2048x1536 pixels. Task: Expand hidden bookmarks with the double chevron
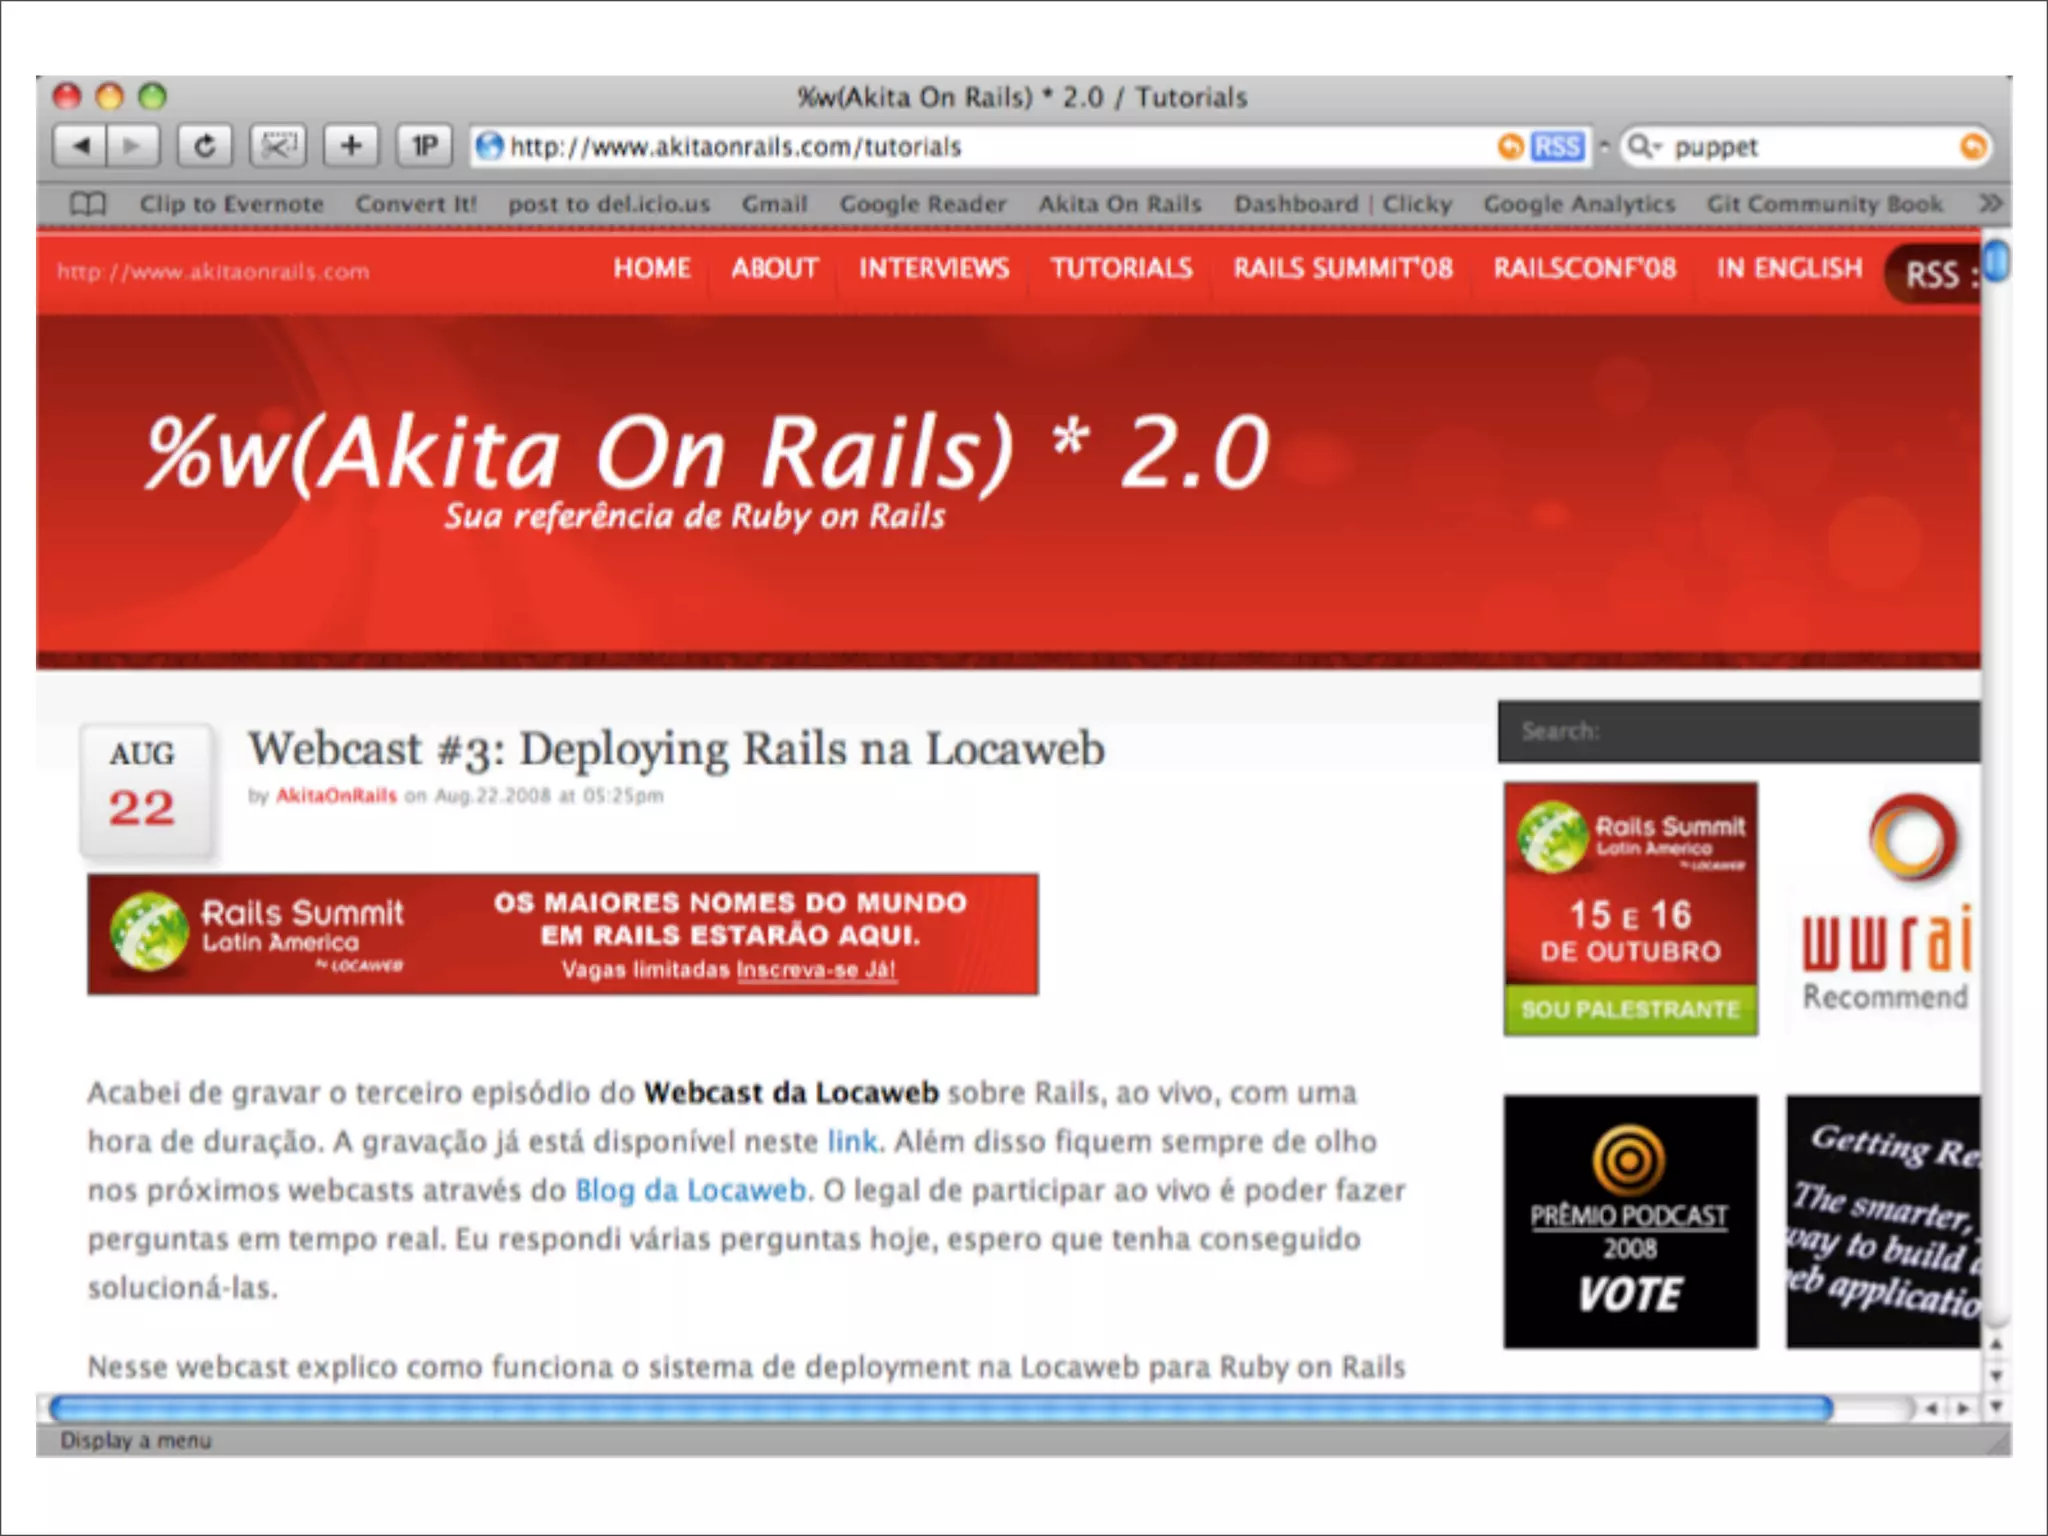coord(1990,203)
